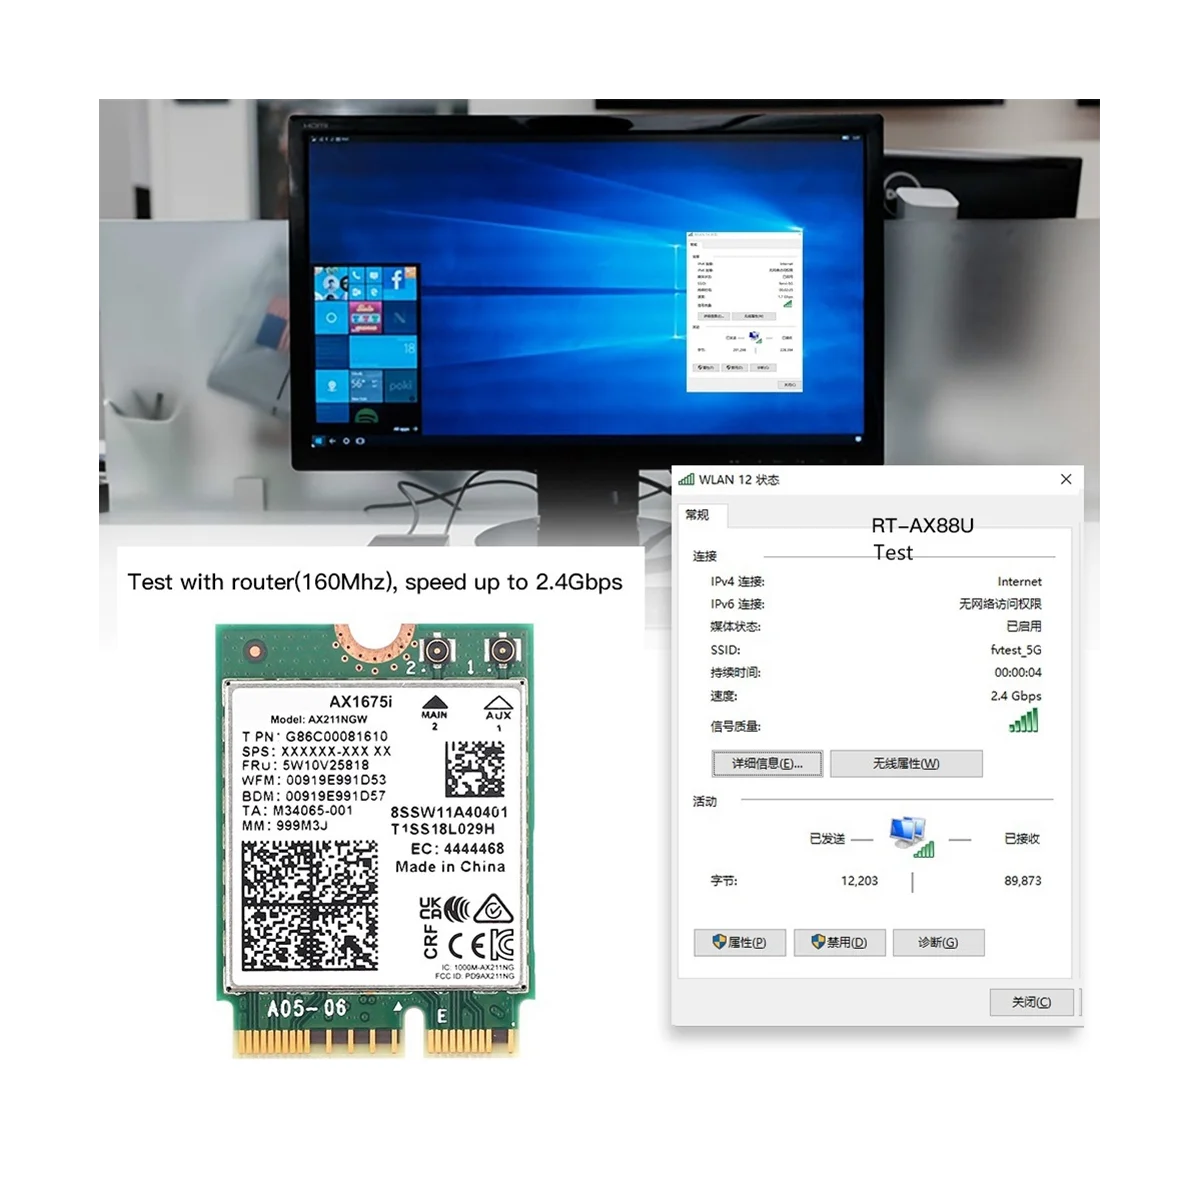Image resolution: width=1200 pixels, height=1200 pixels.
Task: Click the 关闭(C) close button
Action: (1032, 1002)
